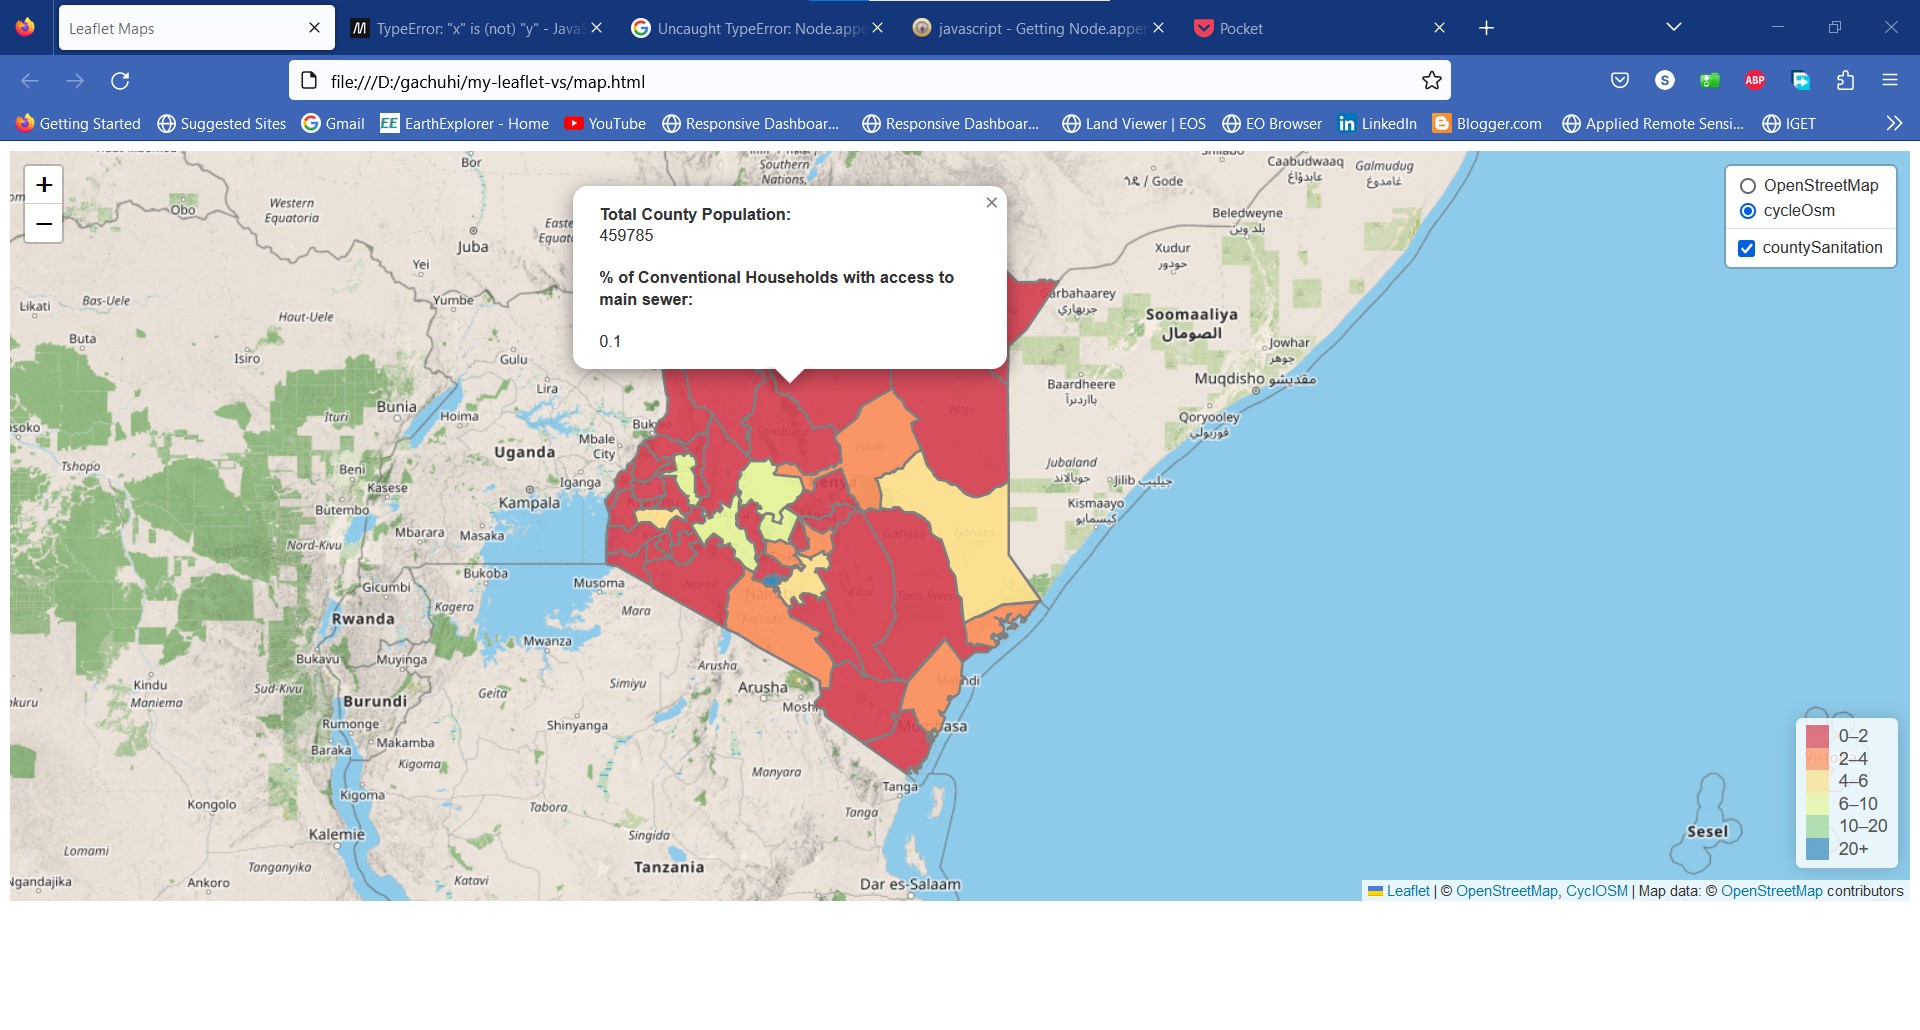
Task: Open the CyclOSM attribution link
Action: (x=1596, y=891)
